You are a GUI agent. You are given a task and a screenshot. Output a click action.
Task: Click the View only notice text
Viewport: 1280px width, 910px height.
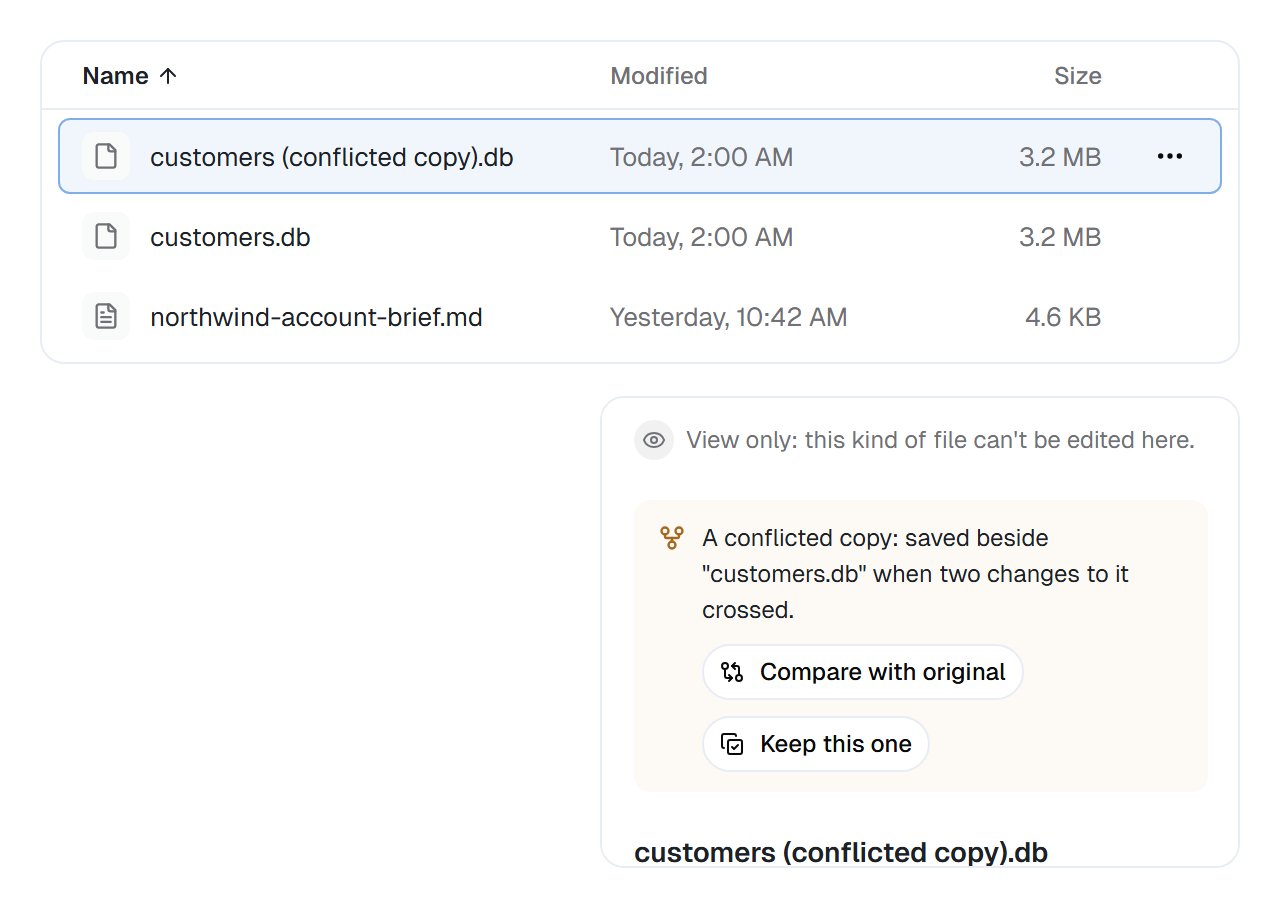click(x=940, y=440)
